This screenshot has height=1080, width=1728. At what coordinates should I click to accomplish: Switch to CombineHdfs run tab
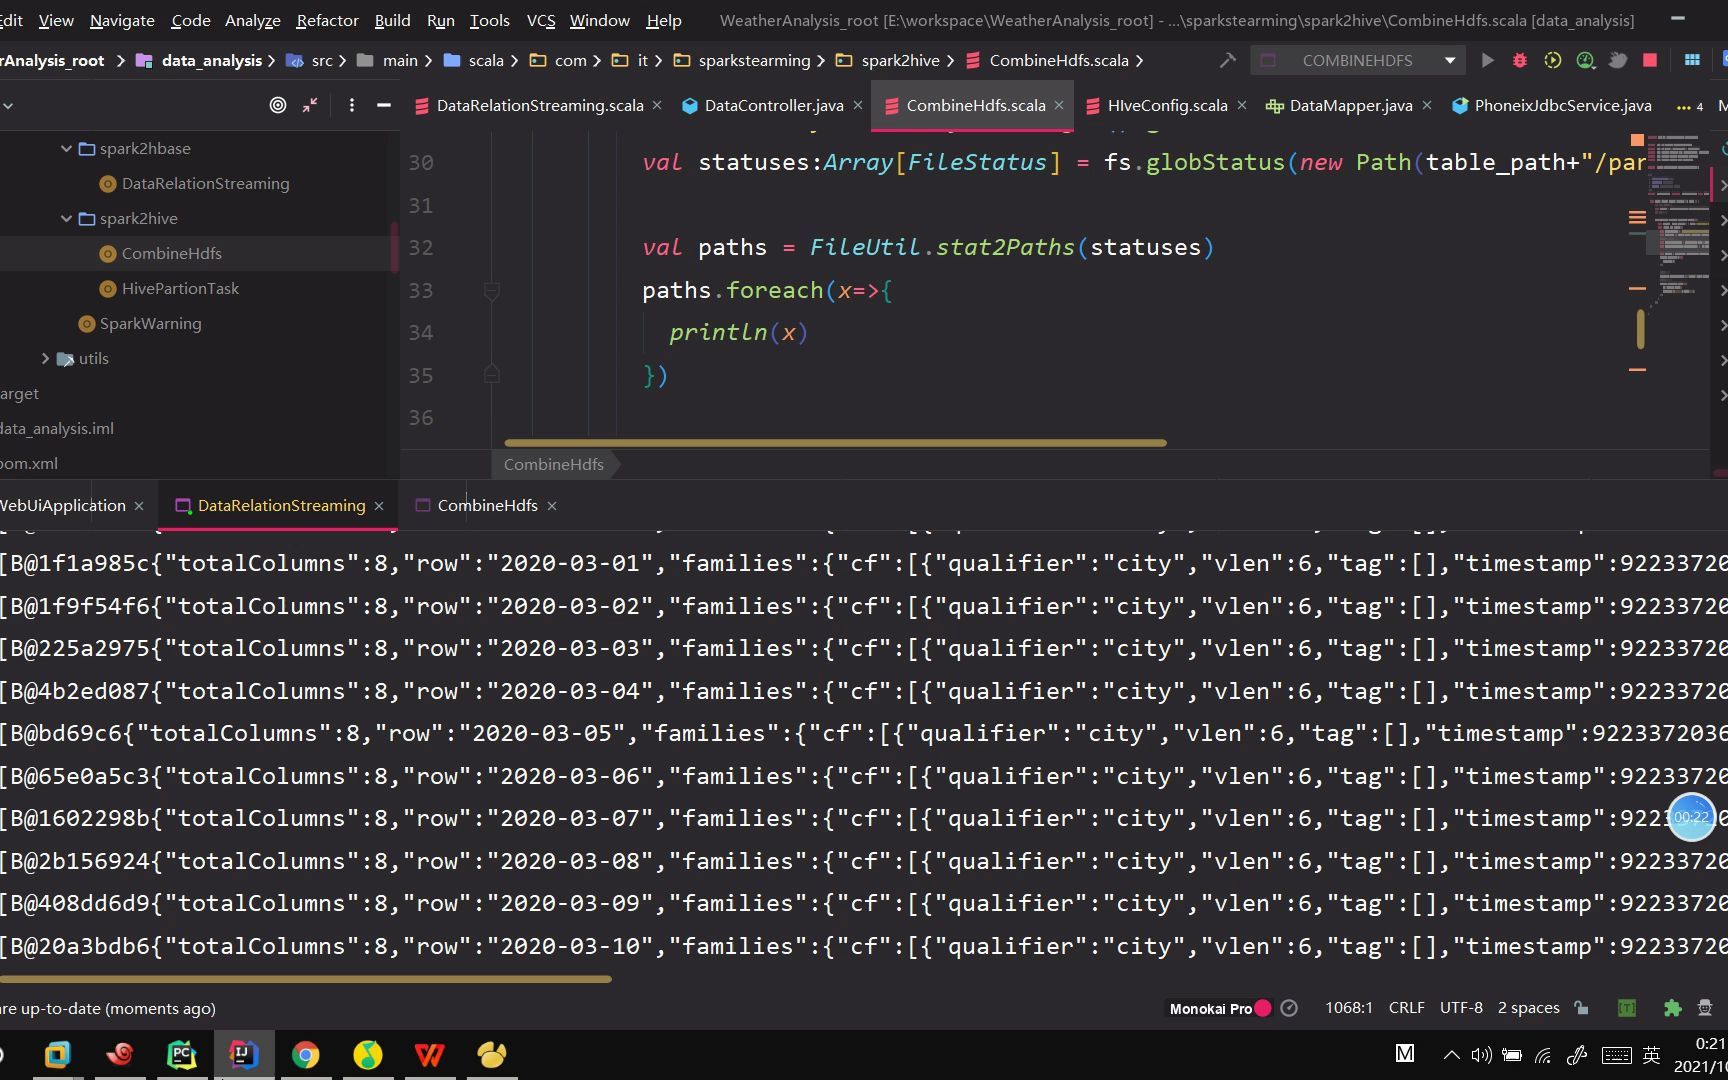click(487, 505)
